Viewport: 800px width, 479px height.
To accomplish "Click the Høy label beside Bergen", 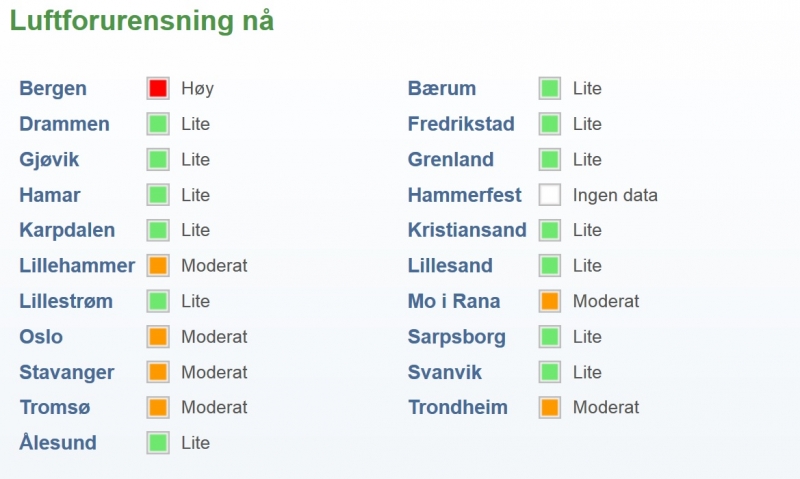I will pyautogui.click(x=197, y=89).
